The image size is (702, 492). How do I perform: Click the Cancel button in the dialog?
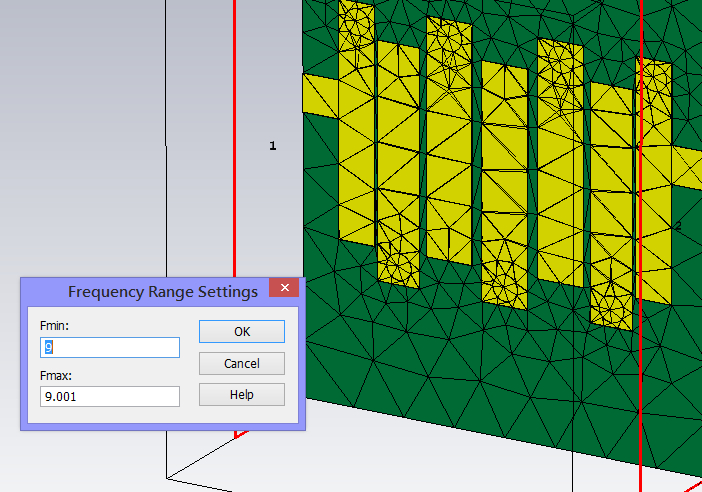tap(242, 363)
